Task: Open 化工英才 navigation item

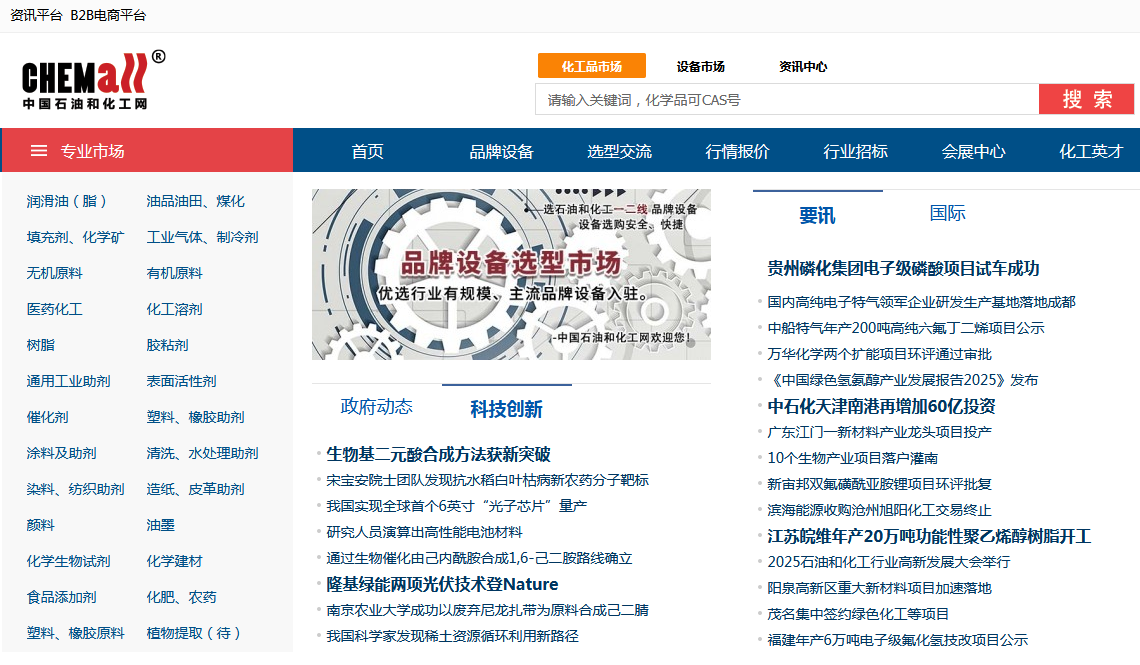Action: point(1090,151)
